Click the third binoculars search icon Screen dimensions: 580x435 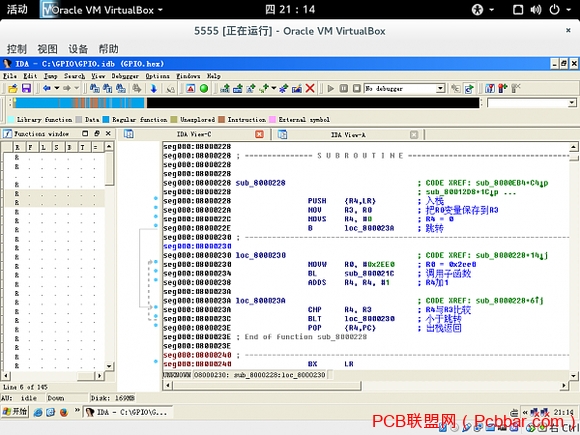121,88
